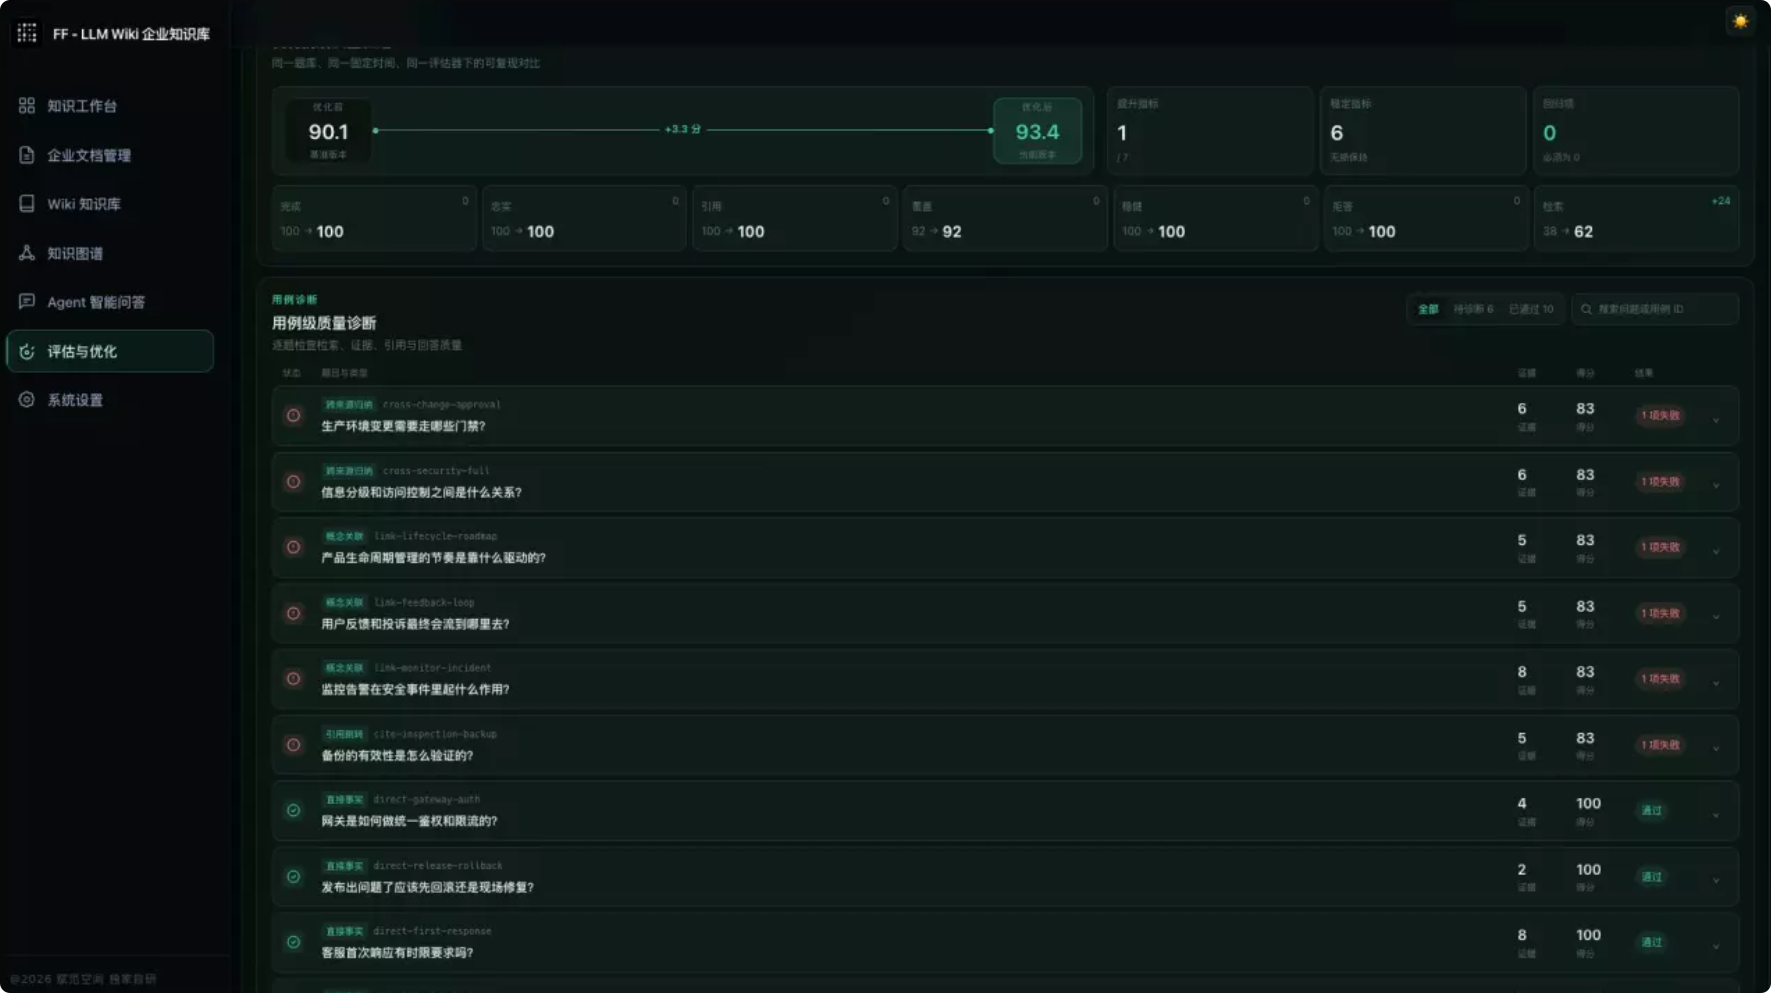Screen dimensions: 1771x993
Task: Click passed check icon for direct-release-rollback
Action: click(293, 876)
